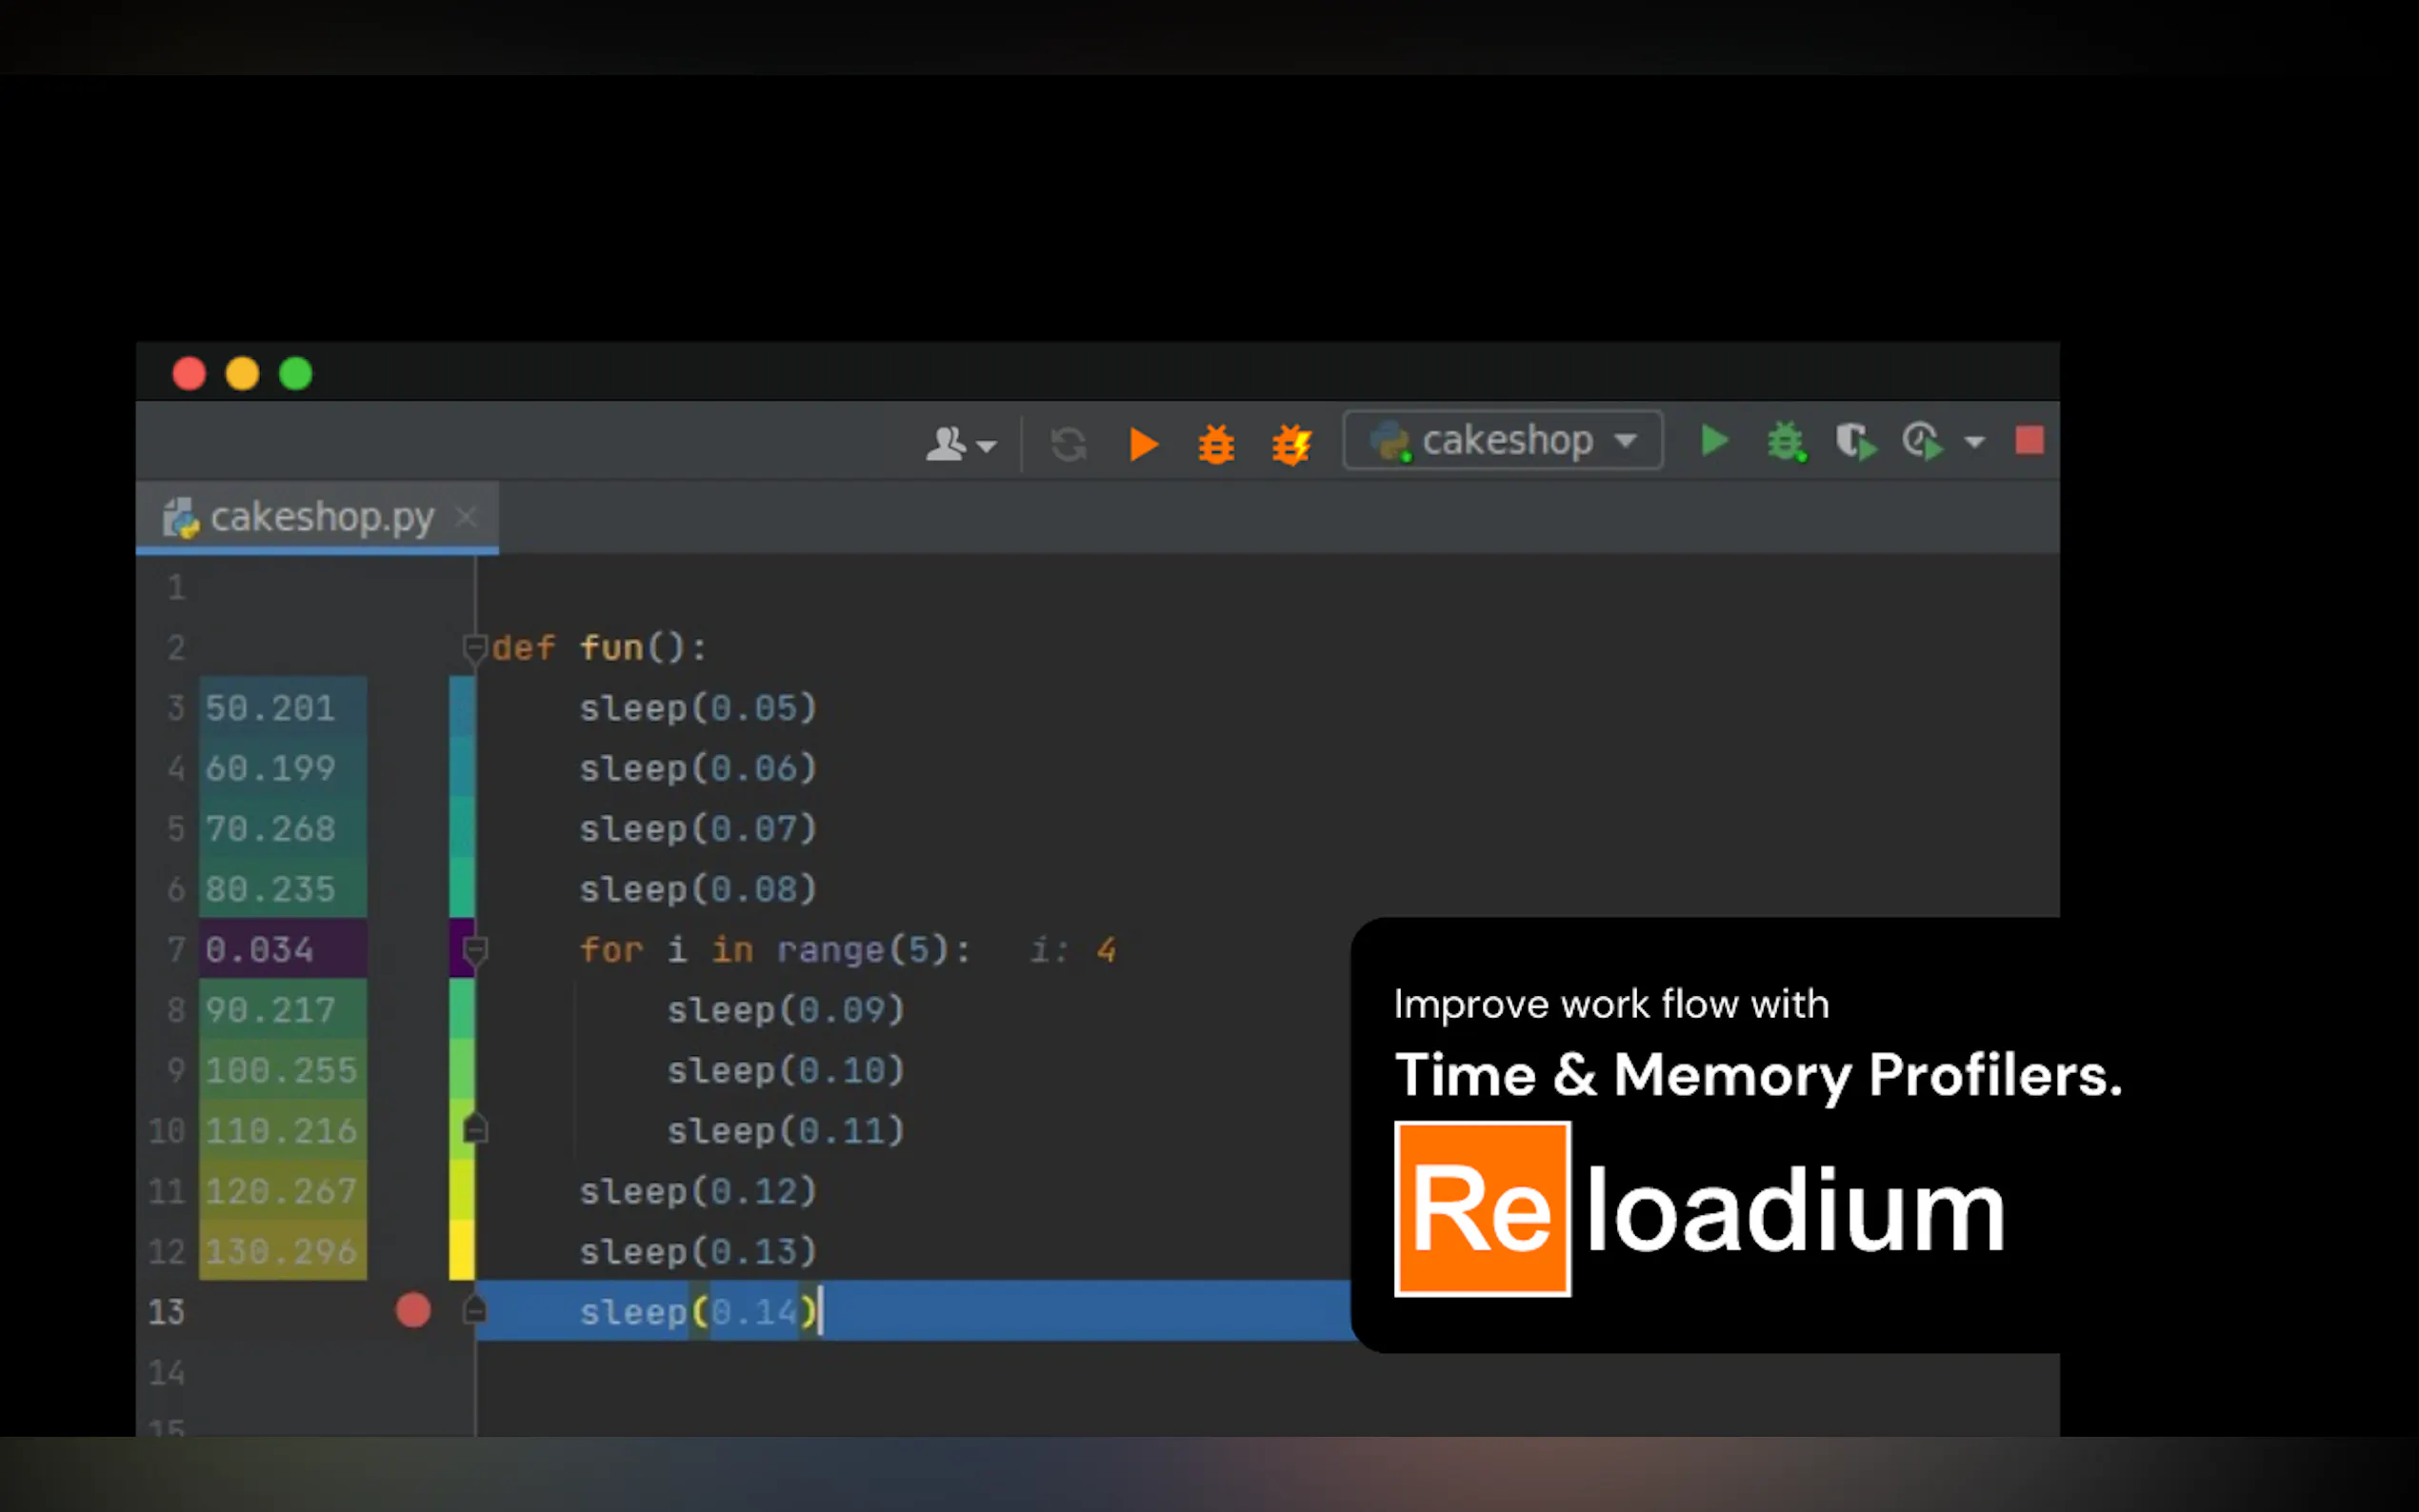This screenshot has height=1512, width=2419.
Task: Toggle the breakpoint on line 13
Action: tap(413, 1310)
